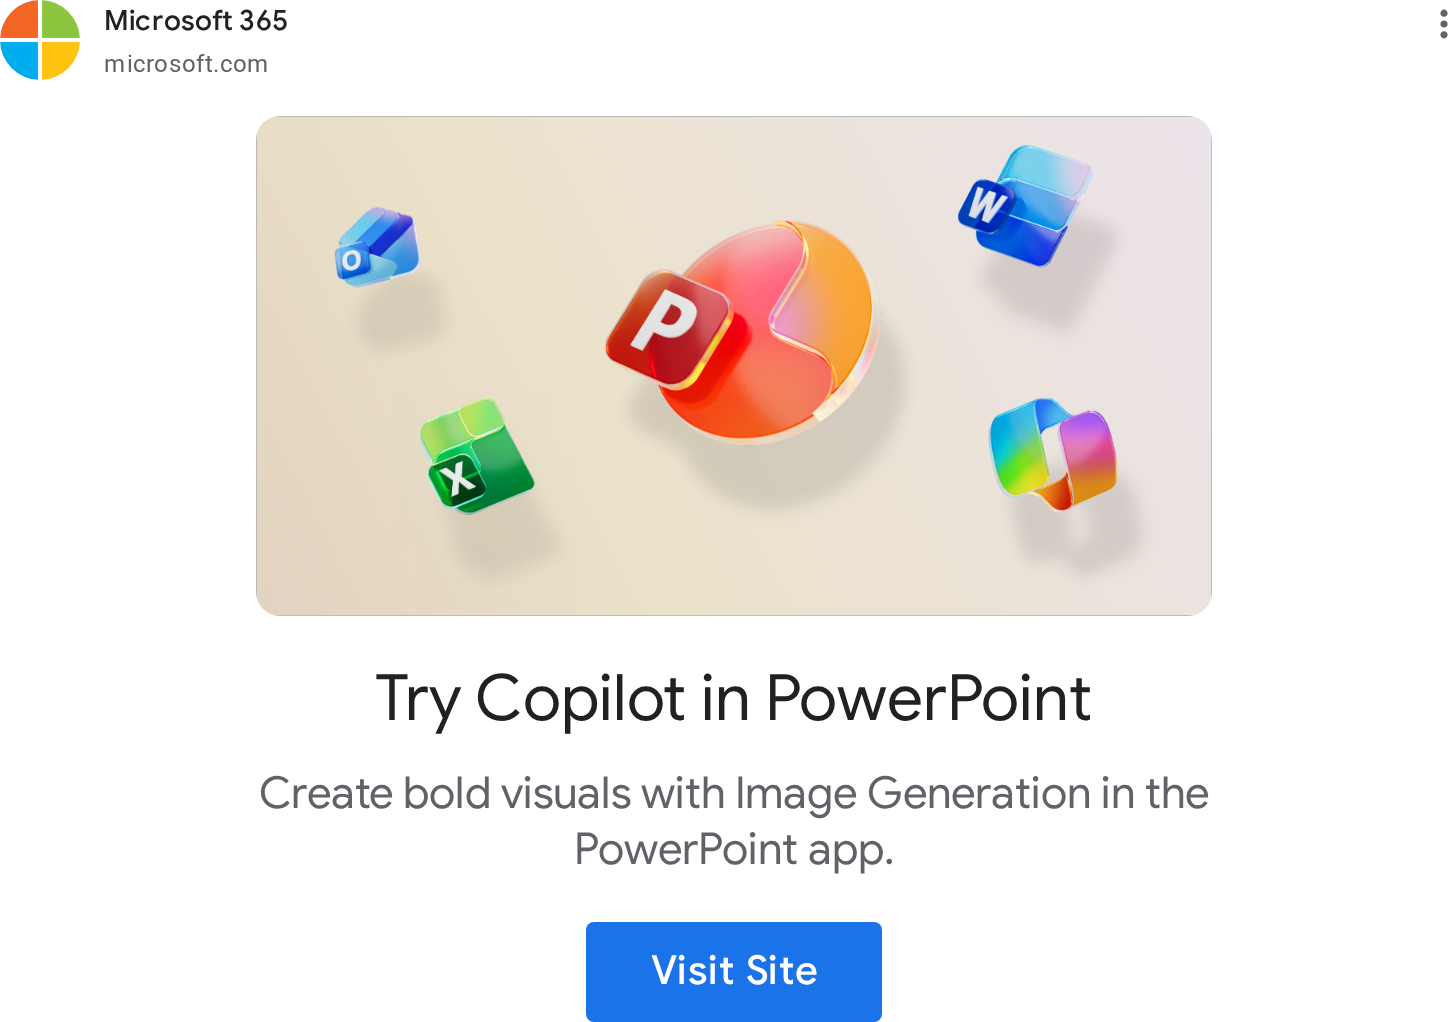Click the dark green X letter badge
Image resolution: width=1448 pixels, height=1022 pixels.
click(458, 478)
